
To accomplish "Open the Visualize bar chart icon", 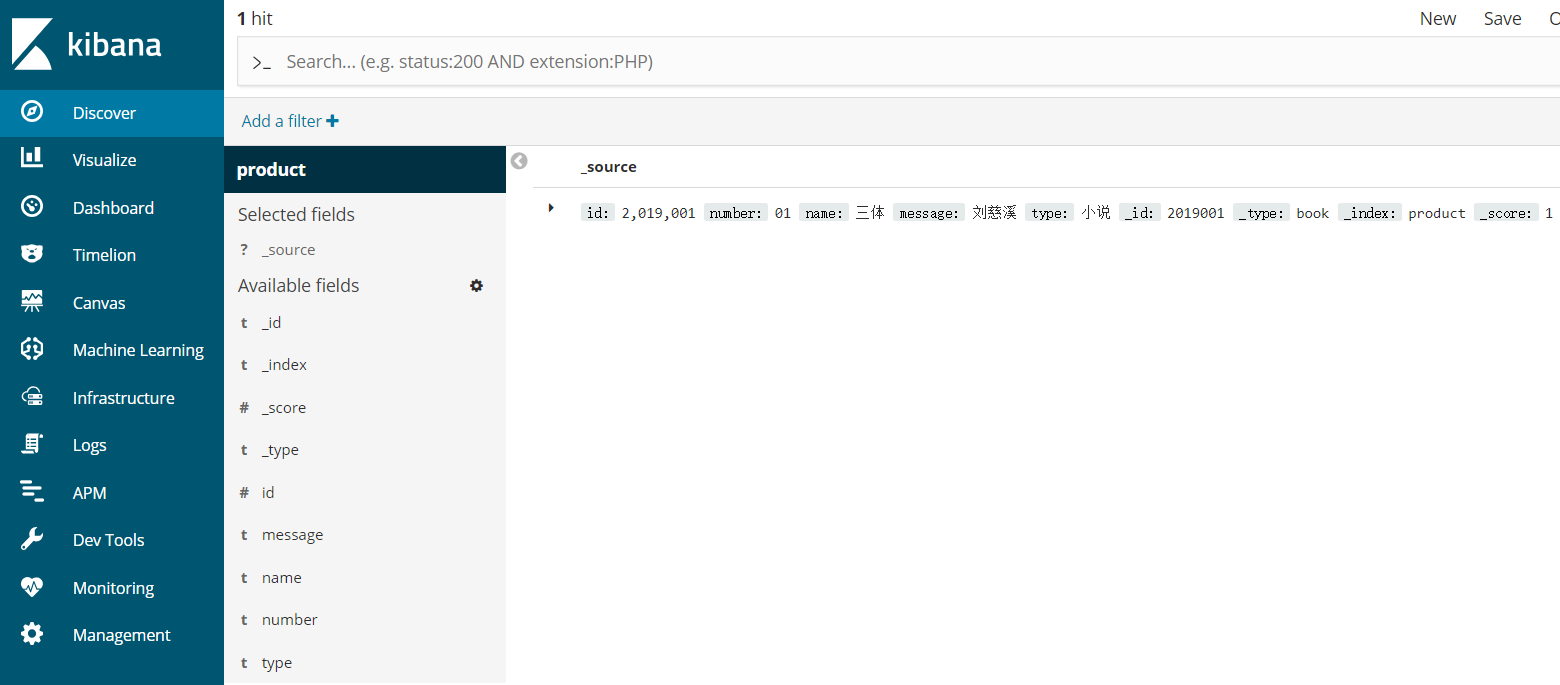I will [x=32, y=159].
